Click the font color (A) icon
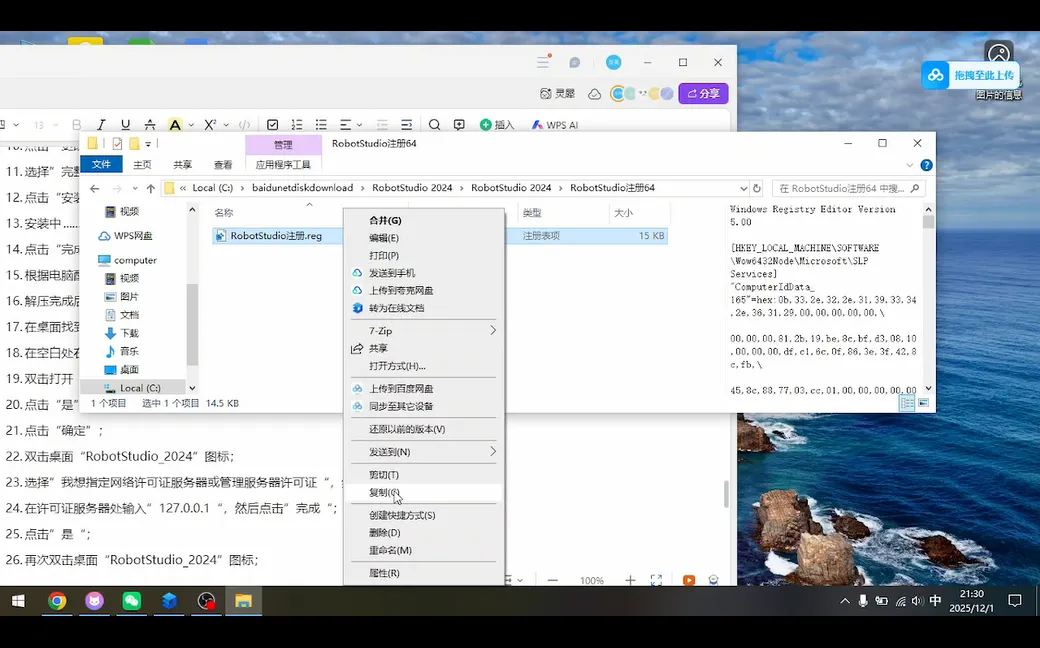1040x648 pixels. [x=176, y=123]
